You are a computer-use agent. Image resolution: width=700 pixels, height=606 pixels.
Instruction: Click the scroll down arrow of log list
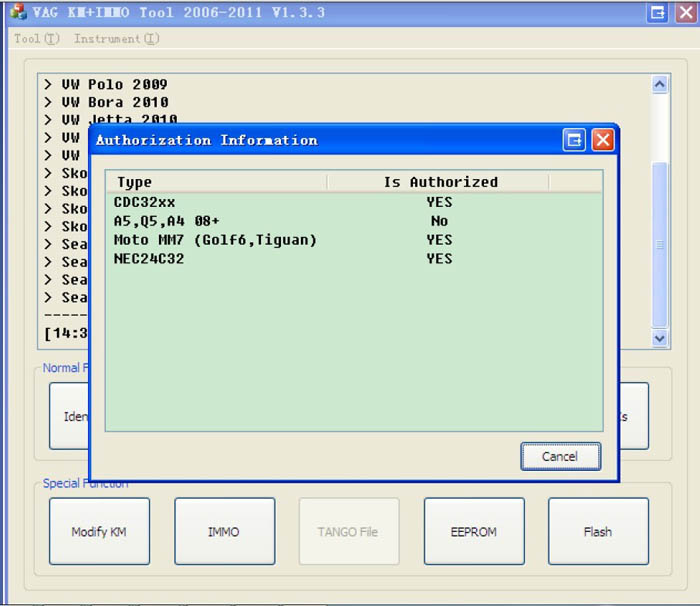(x=660, y=339)
